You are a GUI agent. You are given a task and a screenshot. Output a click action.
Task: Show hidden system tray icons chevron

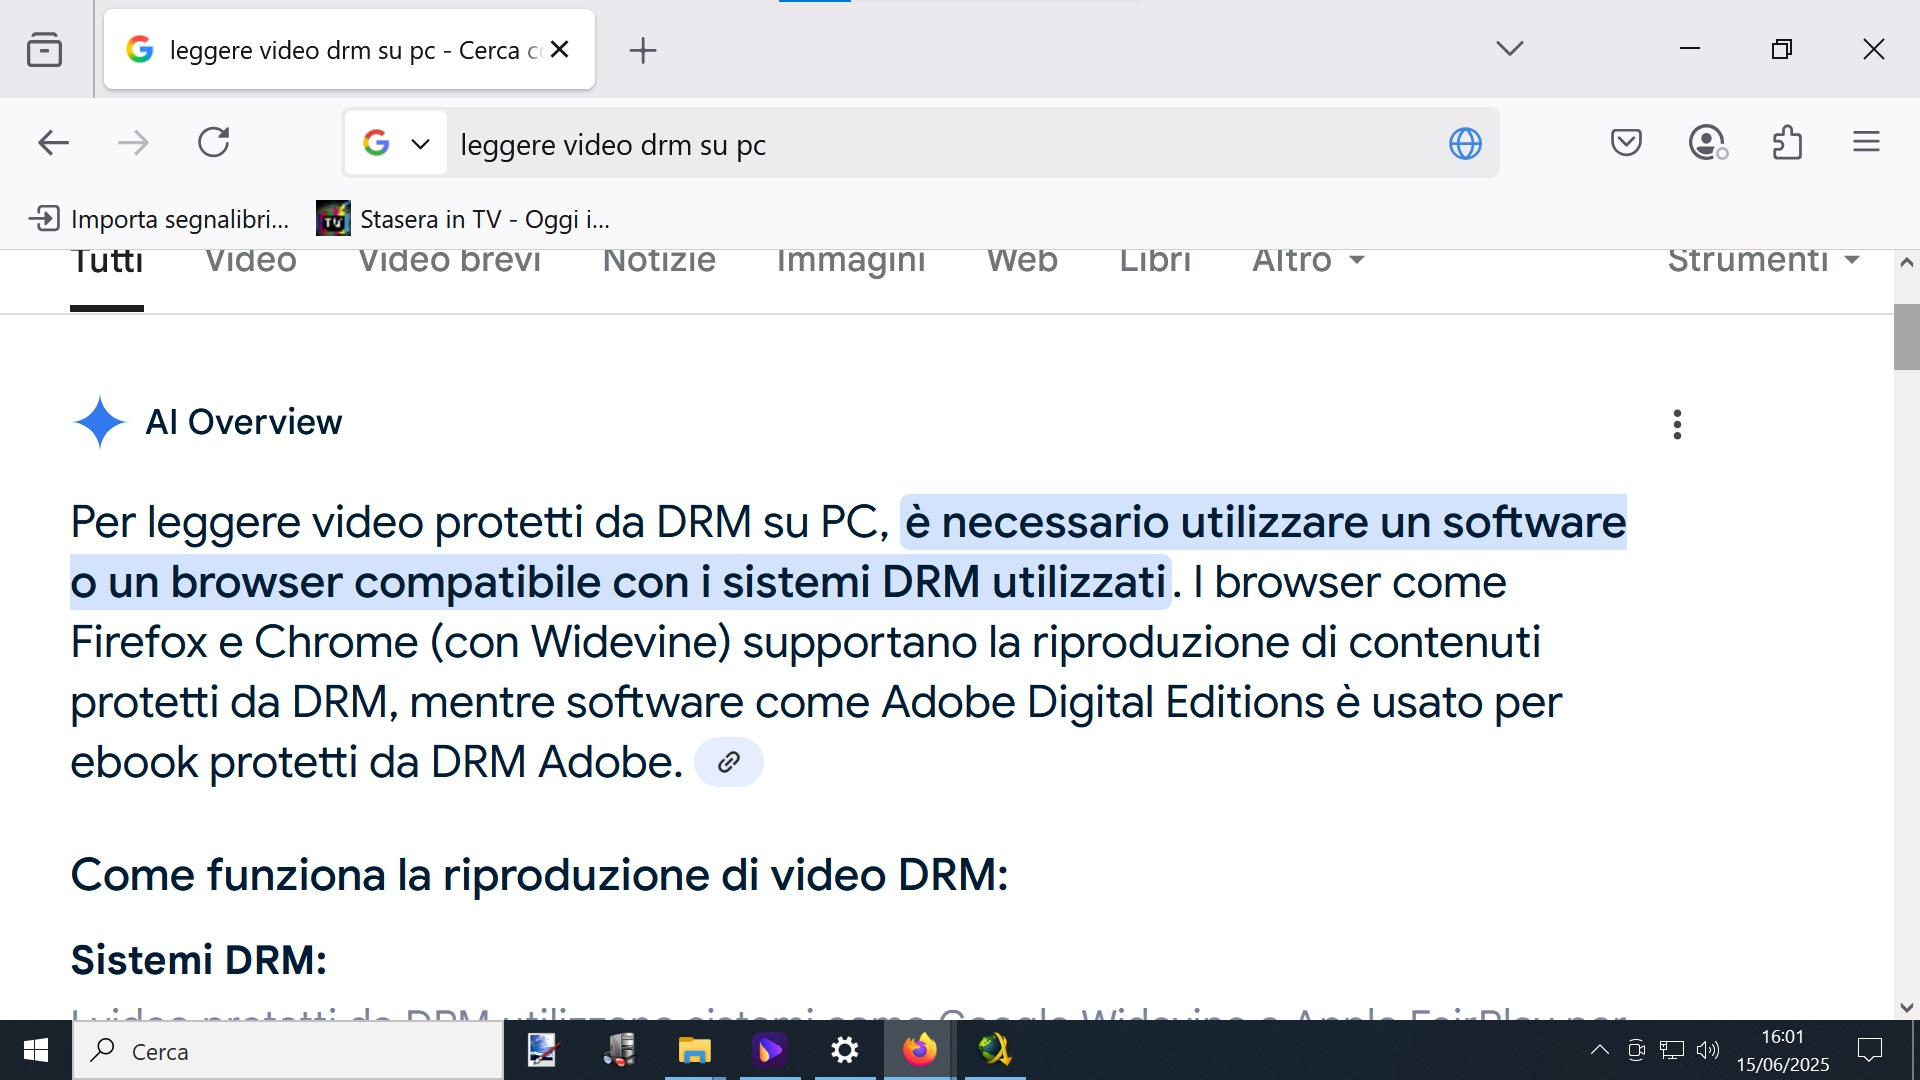(1600, 1050)
